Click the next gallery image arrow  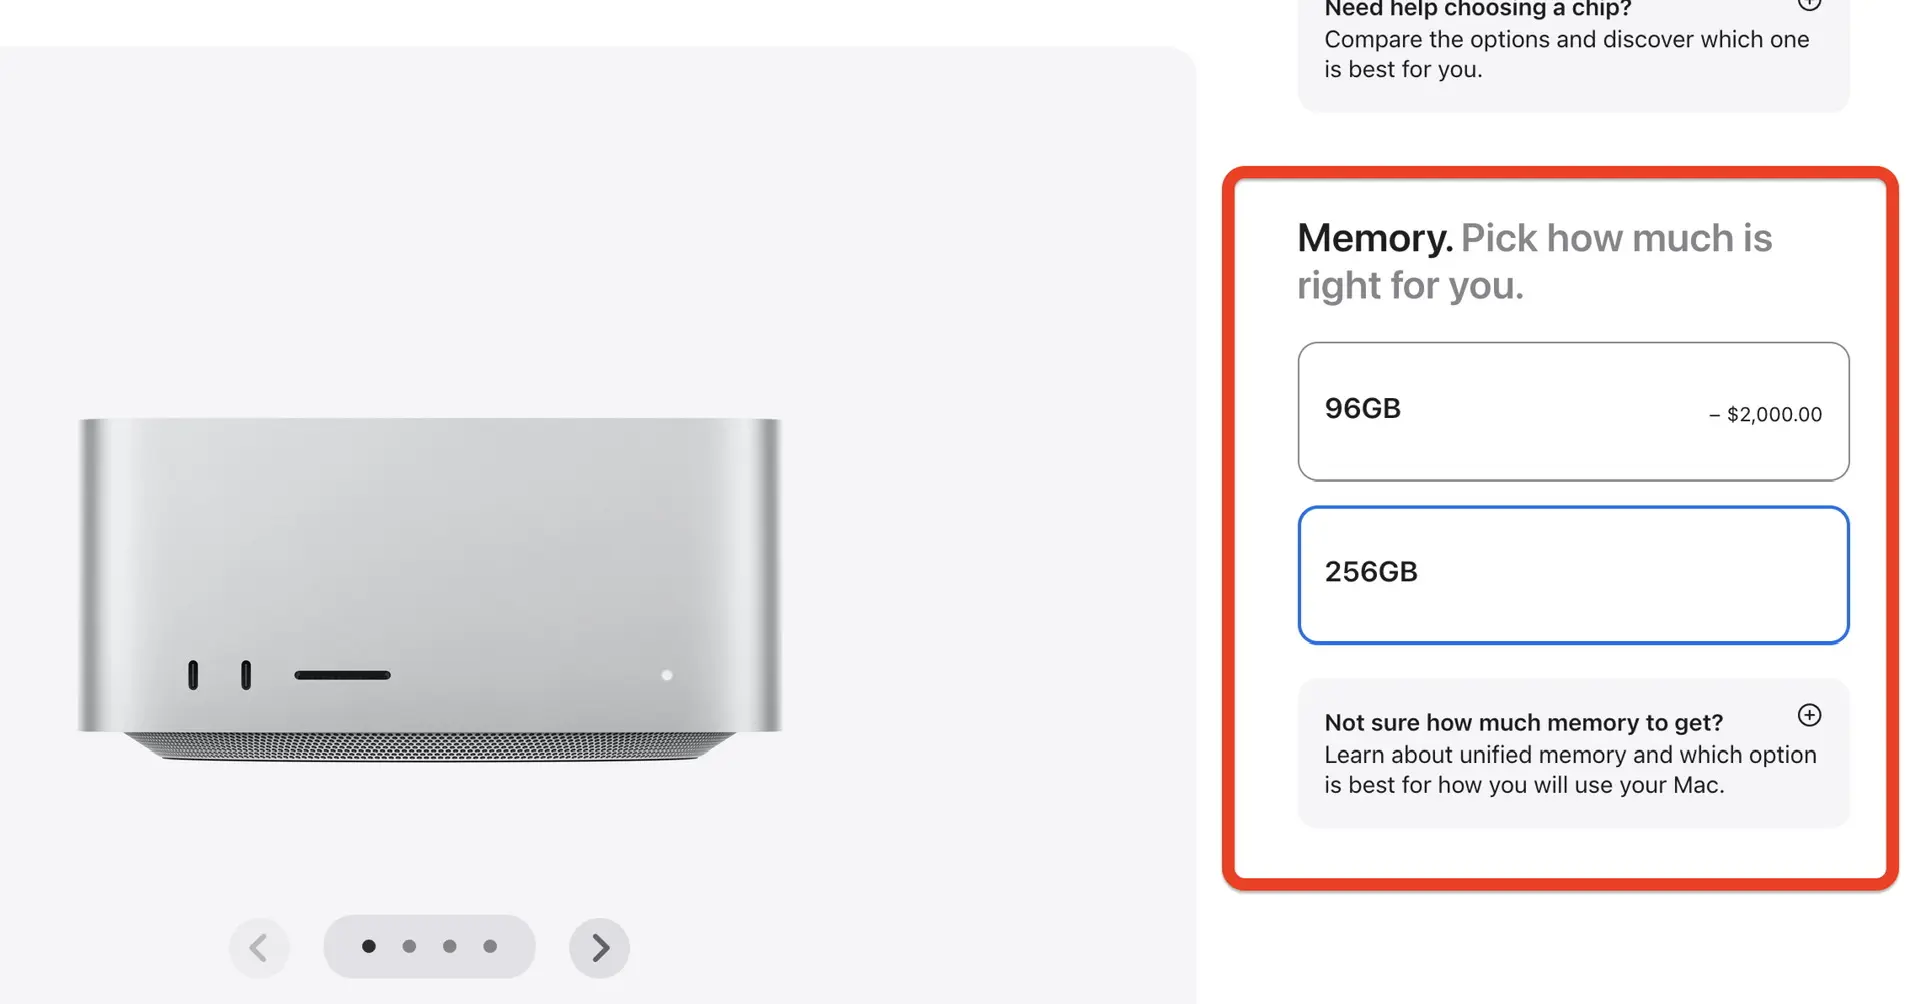599,947
